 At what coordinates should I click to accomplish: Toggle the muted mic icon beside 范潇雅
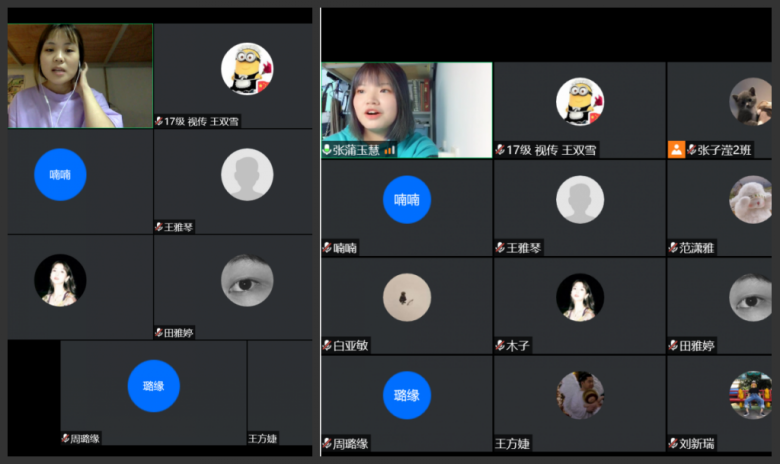[673, 248]
